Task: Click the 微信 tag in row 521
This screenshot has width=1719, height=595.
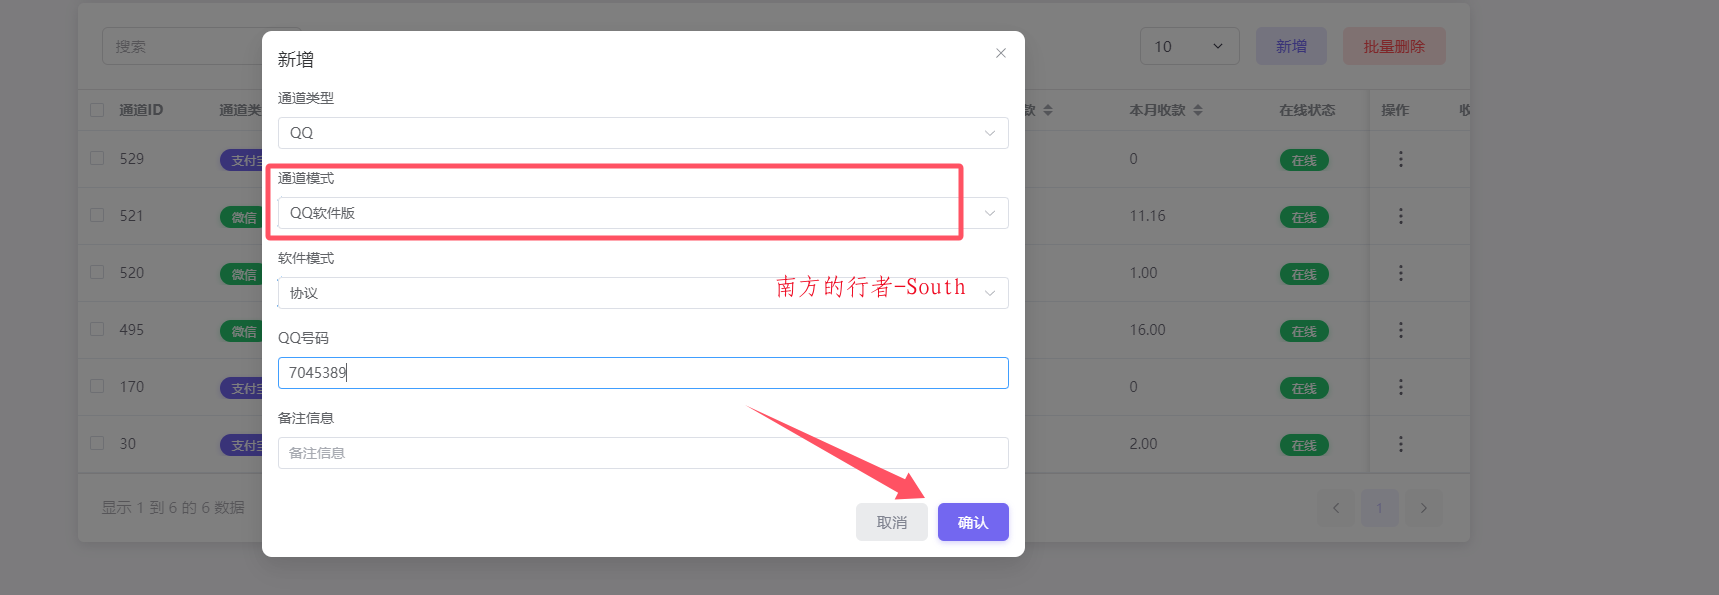Action: [x=241, y=217]
